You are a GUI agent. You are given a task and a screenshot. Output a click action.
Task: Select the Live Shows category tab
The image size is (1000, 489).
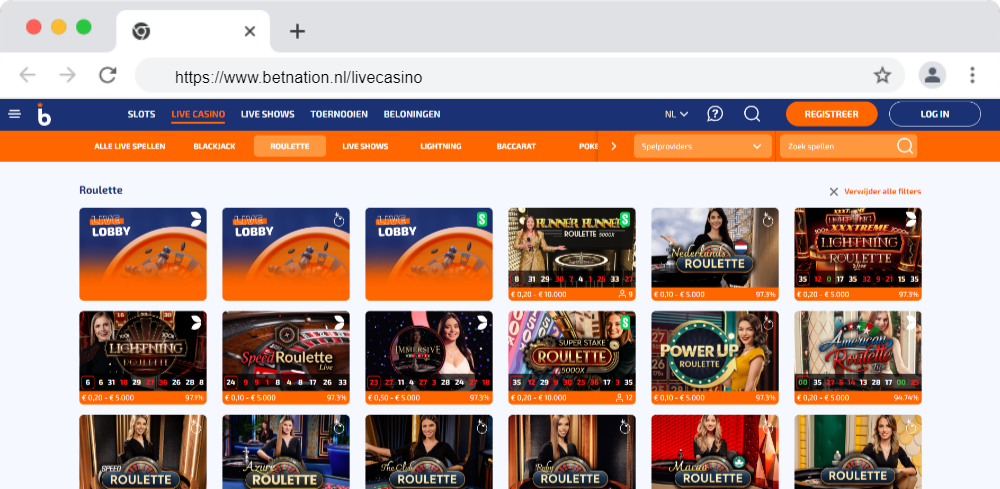365,146
